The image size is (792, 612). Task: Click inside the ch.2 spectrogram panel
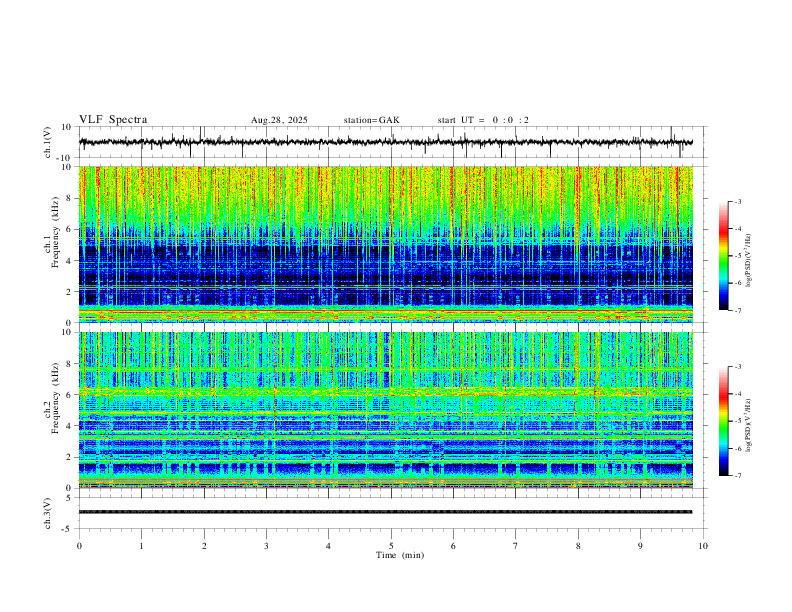click(x=386, y=410)
